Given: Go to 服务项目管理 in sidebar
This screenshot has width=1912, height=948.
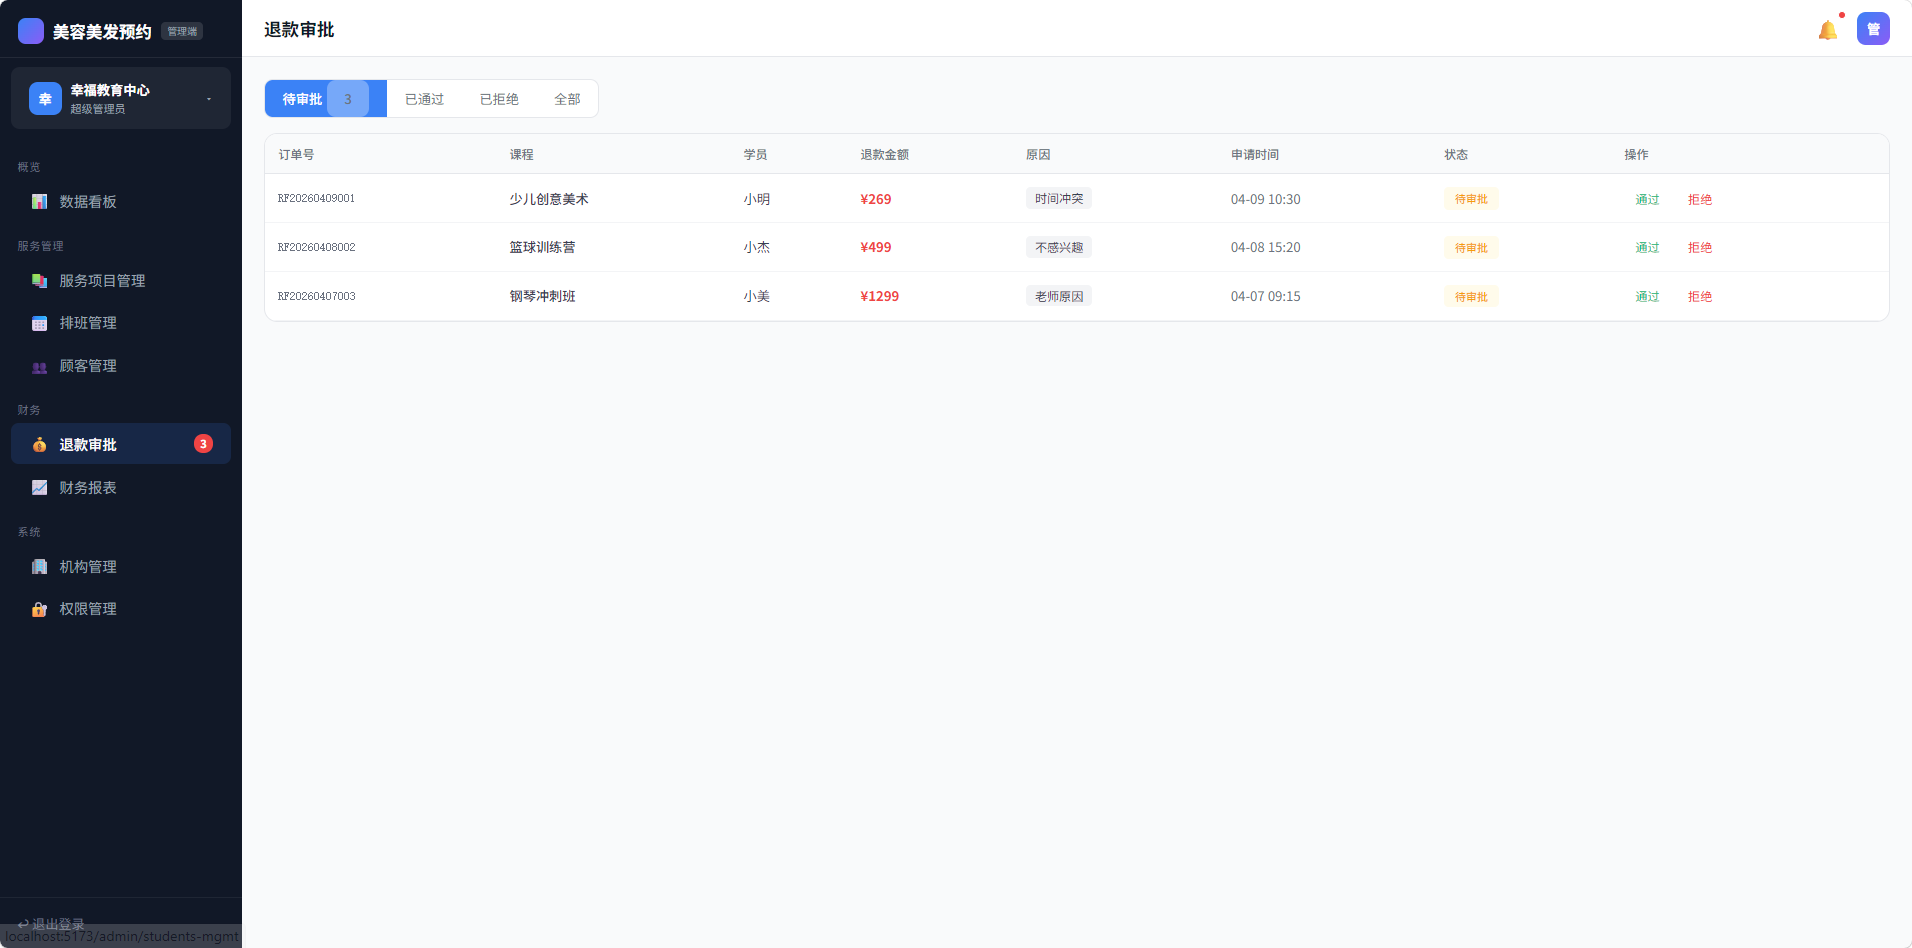Looking at the screenshot, I should 102,281.
